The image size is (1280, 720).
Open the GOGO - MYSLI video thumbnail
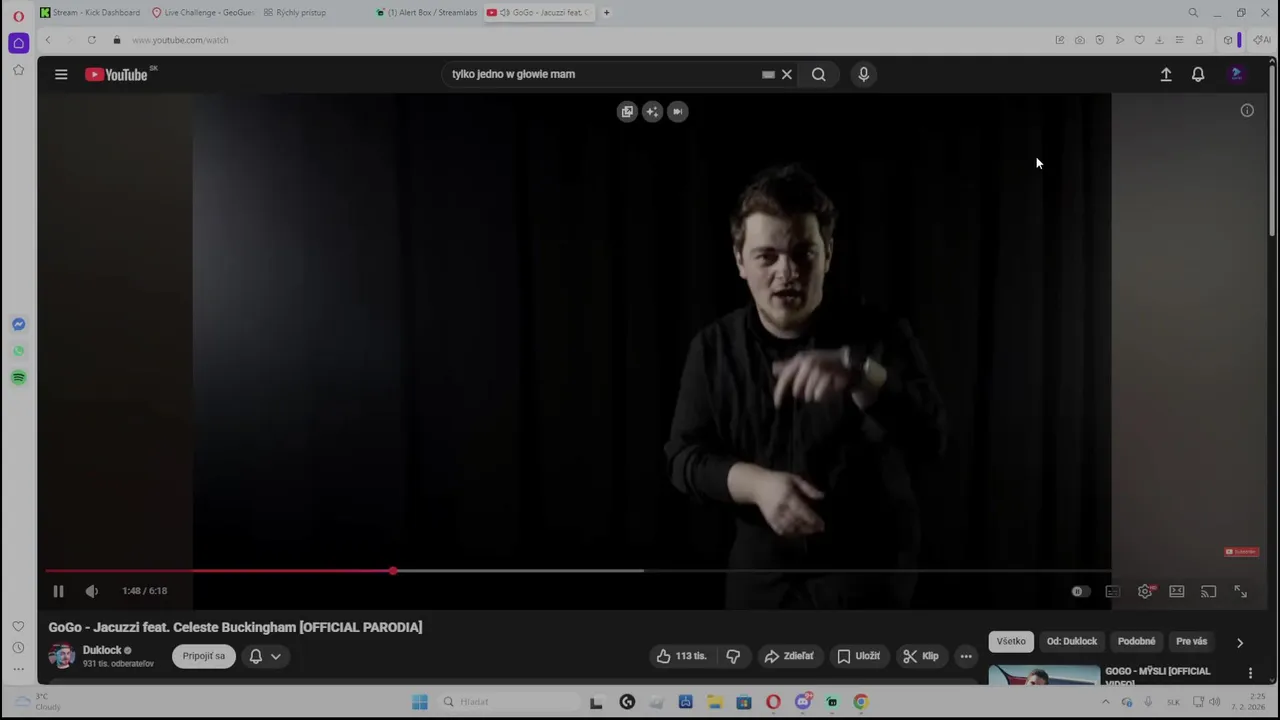1044,675
